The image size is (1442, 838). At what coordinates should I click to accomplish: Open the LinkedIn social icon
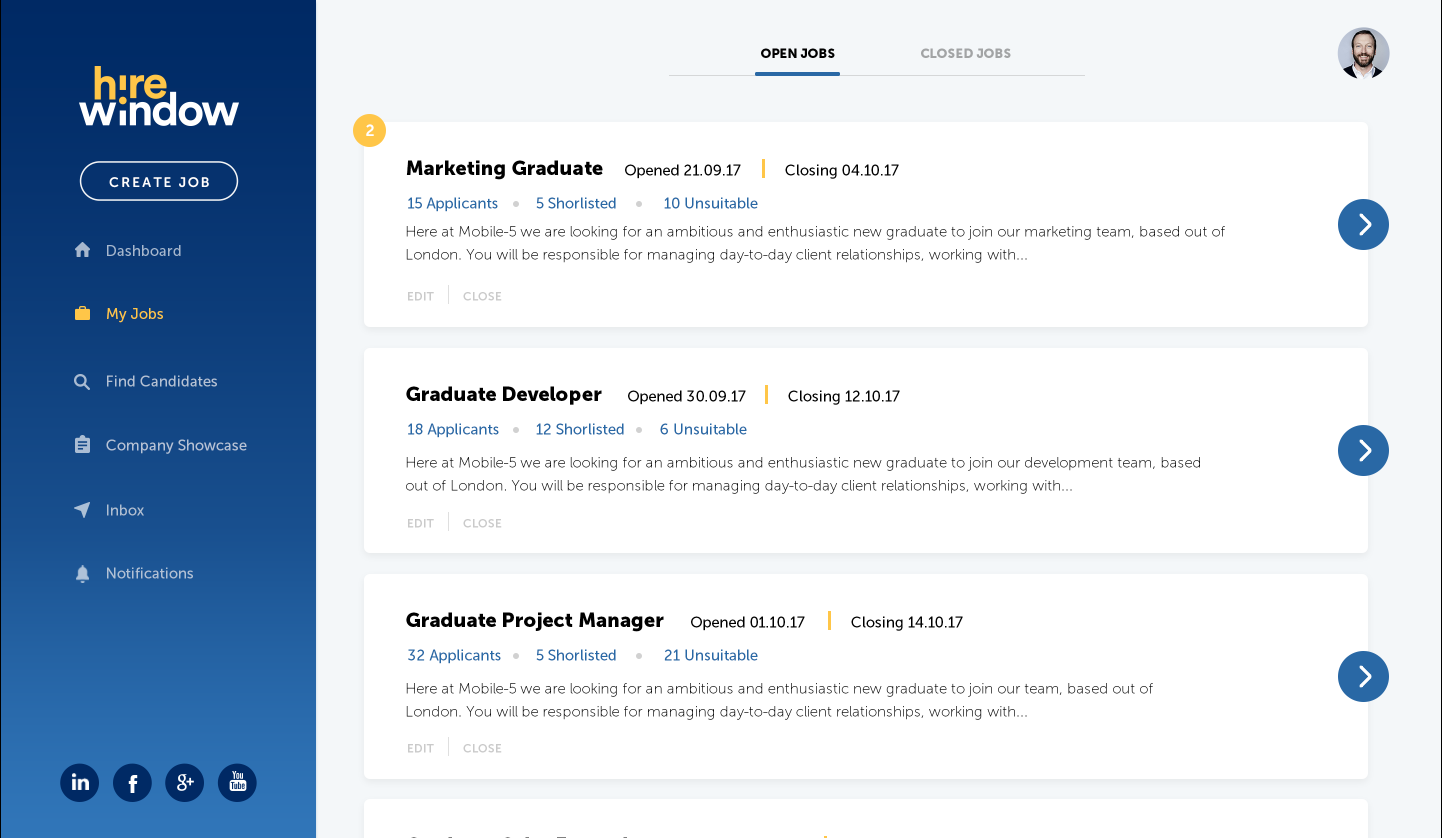click(79, 783)
